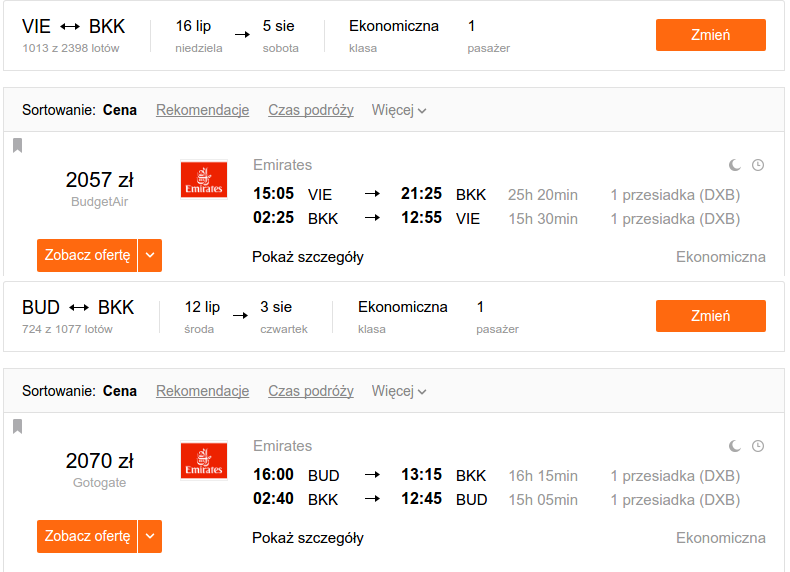Click Emirates logo on VIE offer

tap(204, 180)
